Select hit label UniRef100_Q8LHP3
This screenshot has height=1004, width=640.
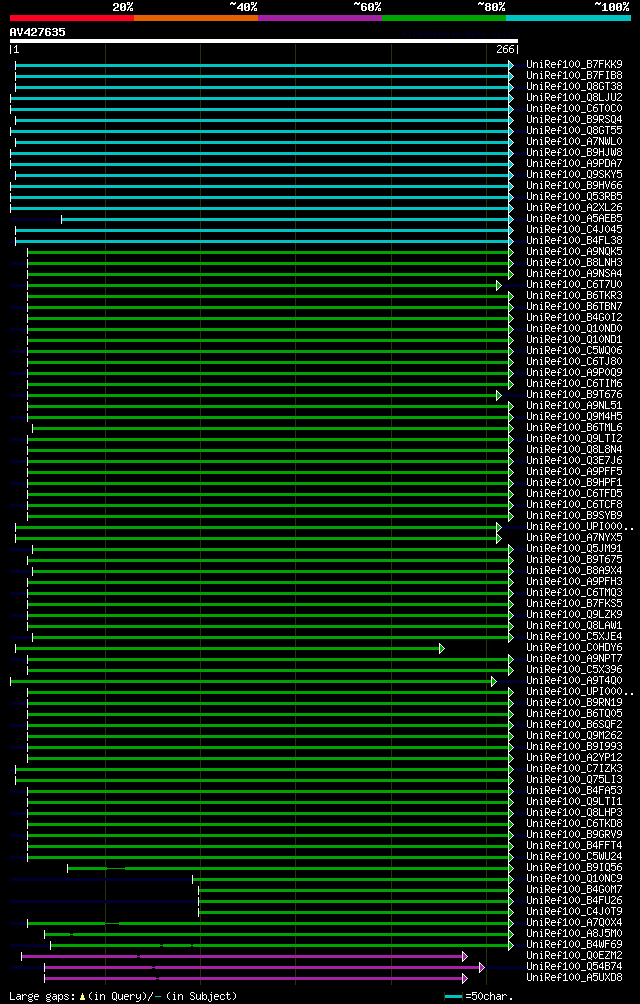[574, 812]
